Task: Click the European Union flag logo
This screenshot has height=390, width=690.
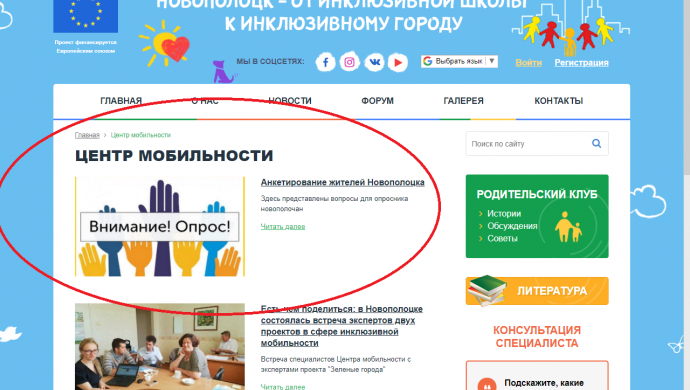Action: [x=85, y=16]
